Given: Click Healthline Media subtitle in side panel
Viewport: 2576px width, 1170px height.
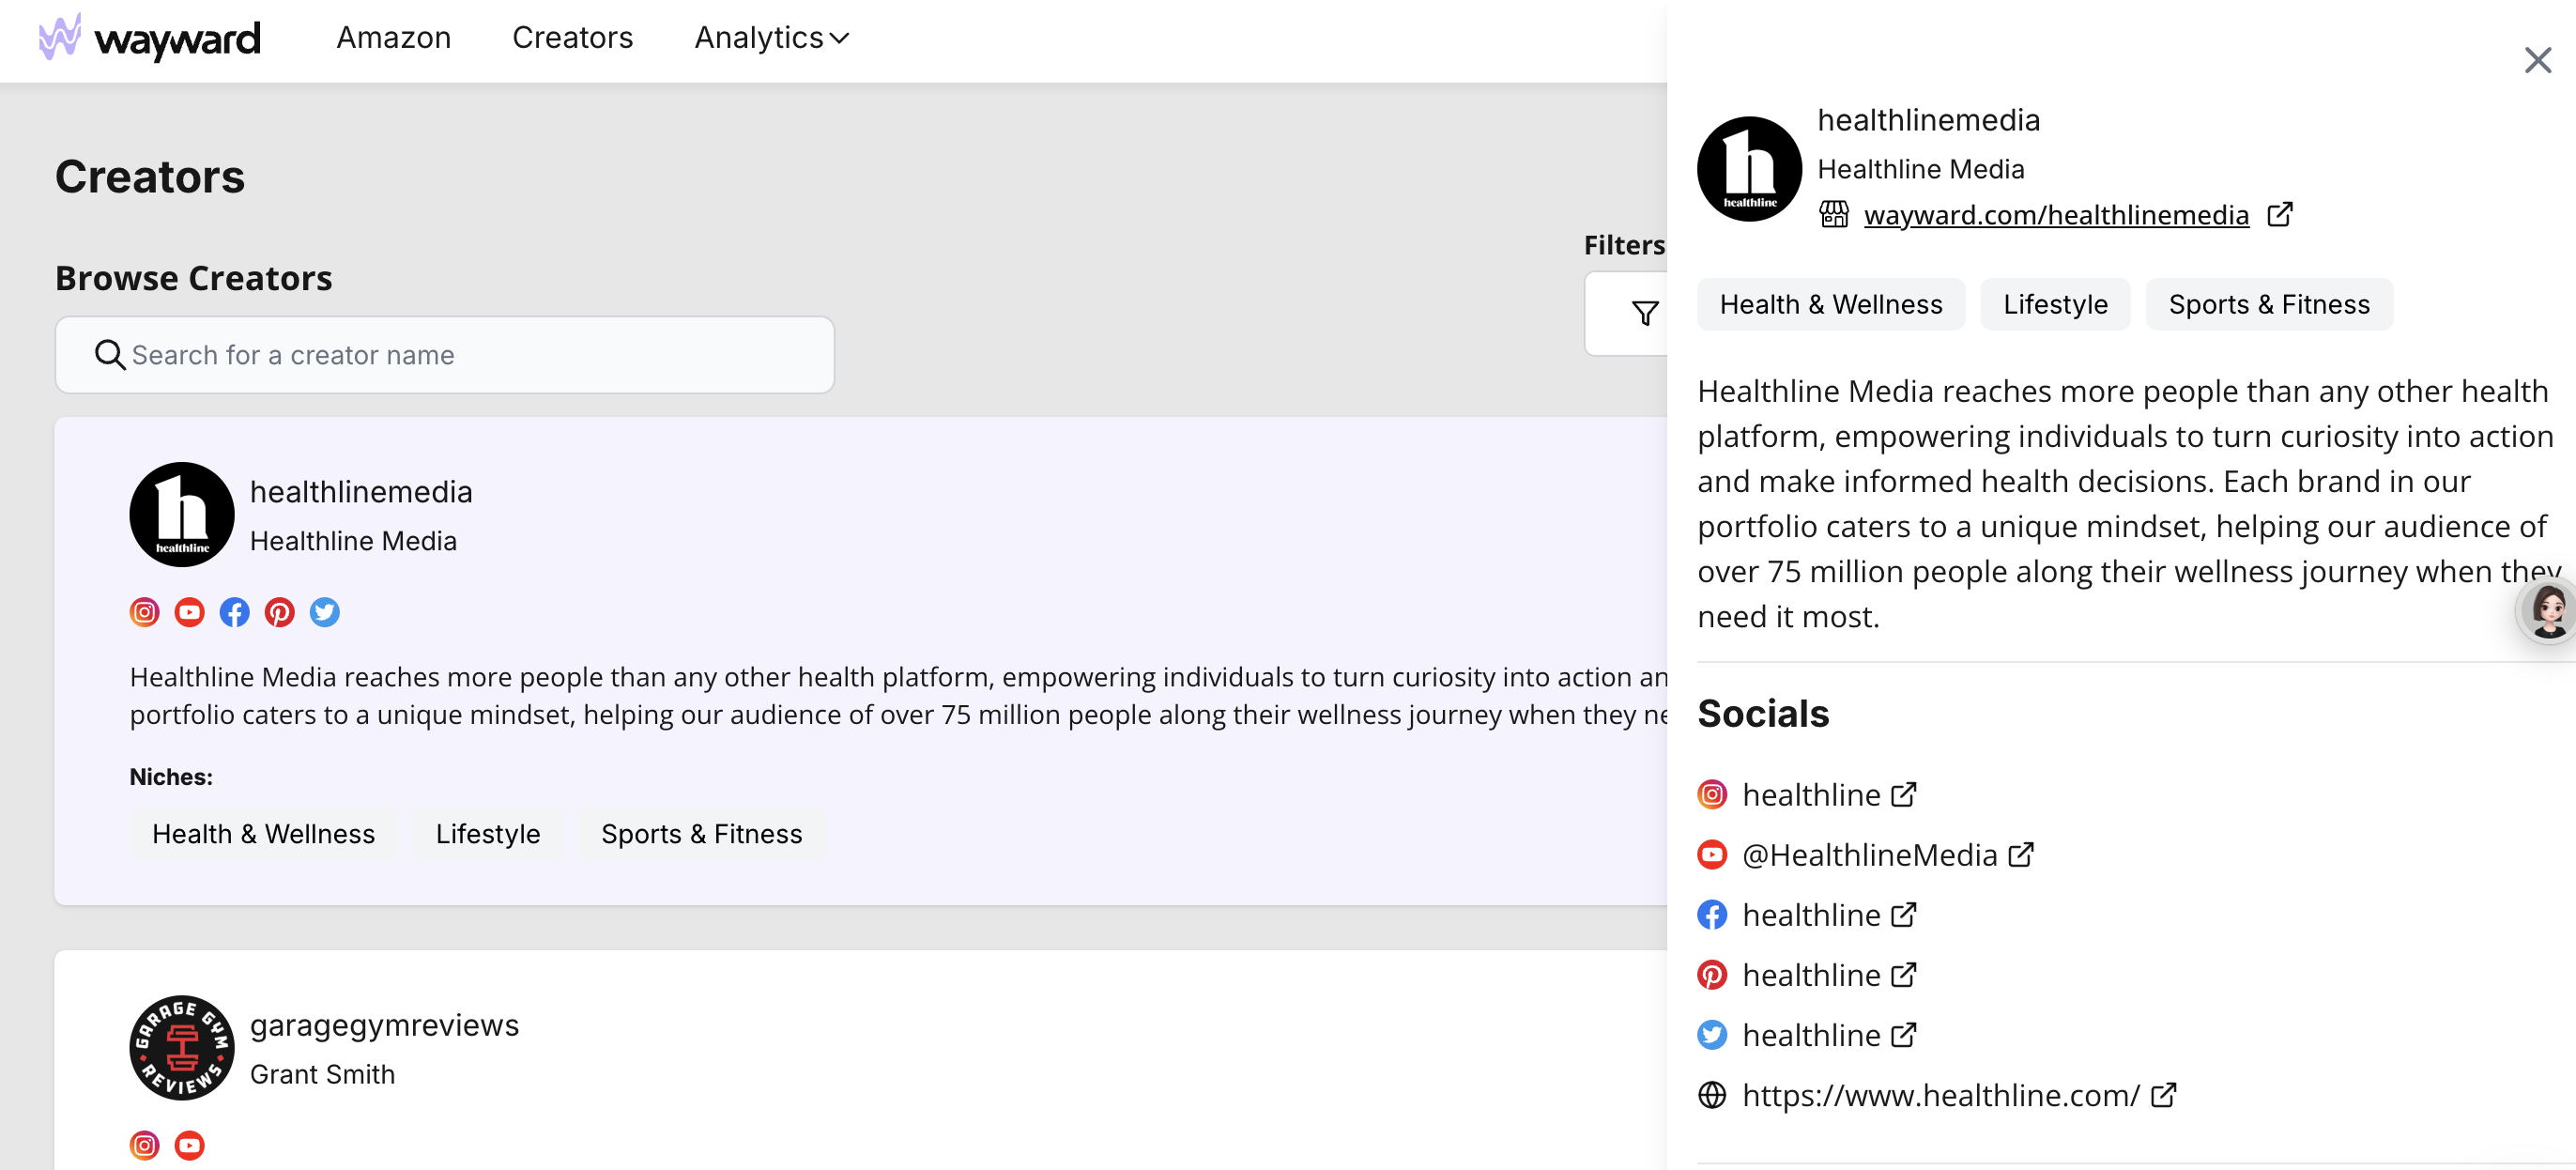Looking at the screenshot, I should (1920, 169).
